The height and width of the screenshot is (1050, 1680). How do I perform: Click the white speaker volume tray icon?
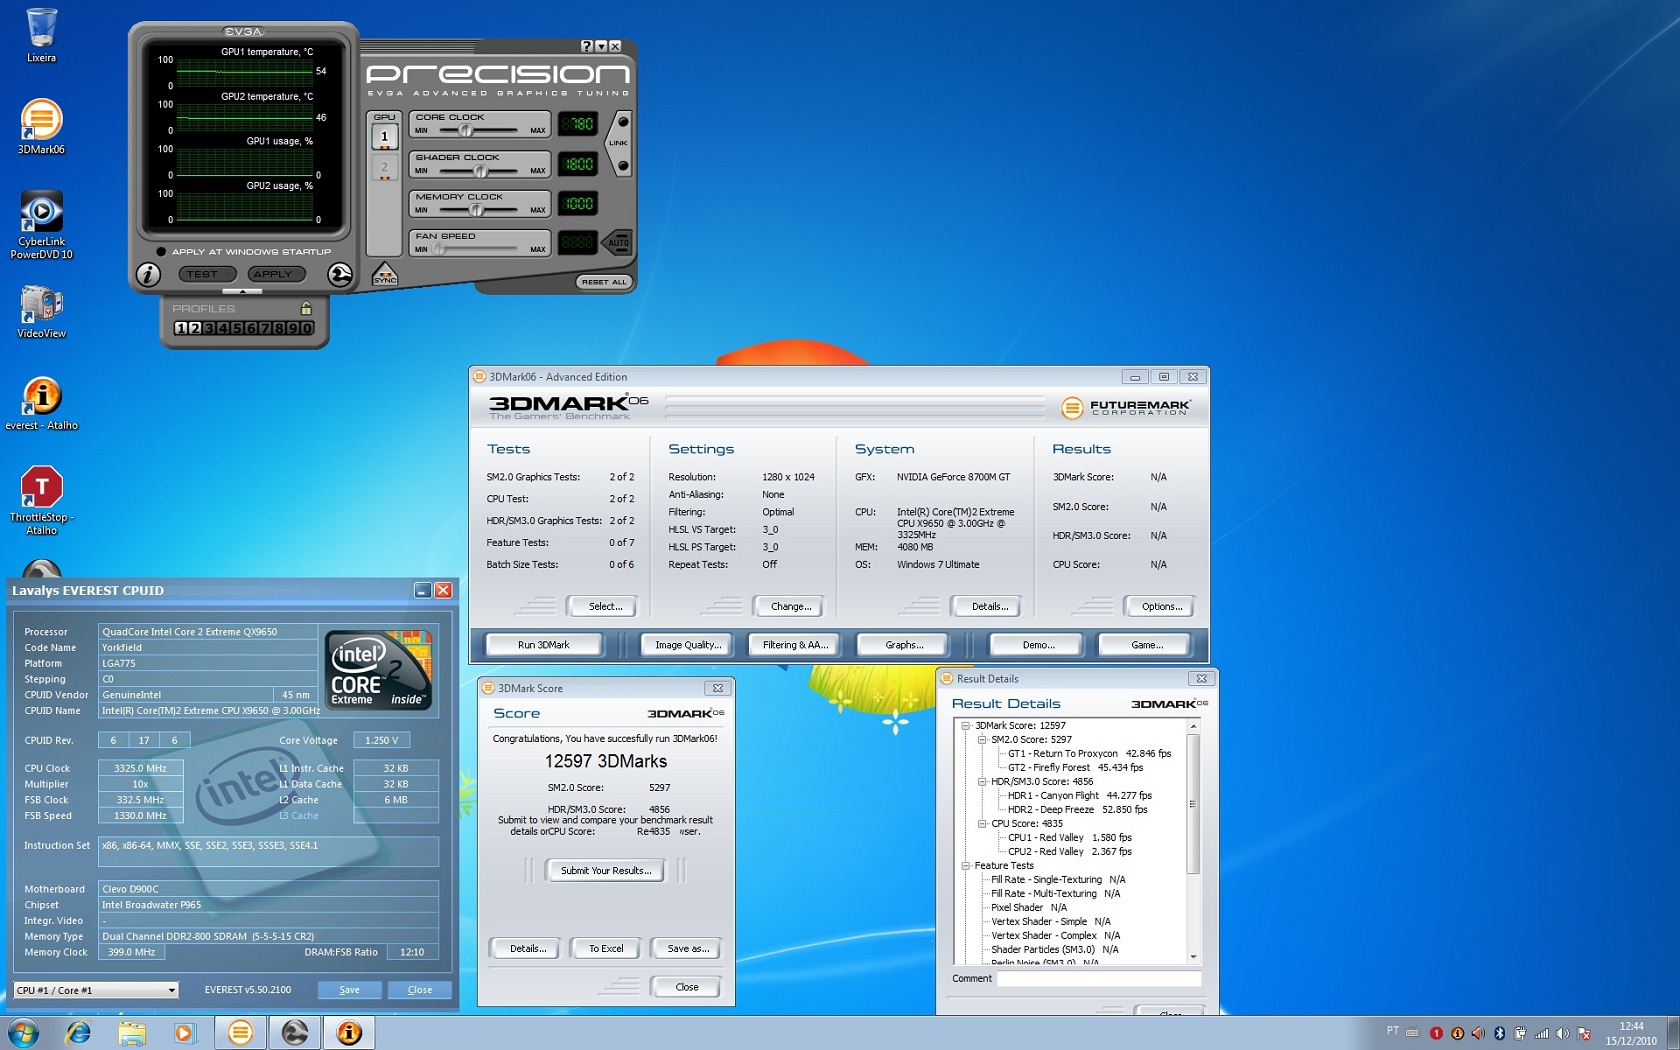click(x=1562, y=1033)
